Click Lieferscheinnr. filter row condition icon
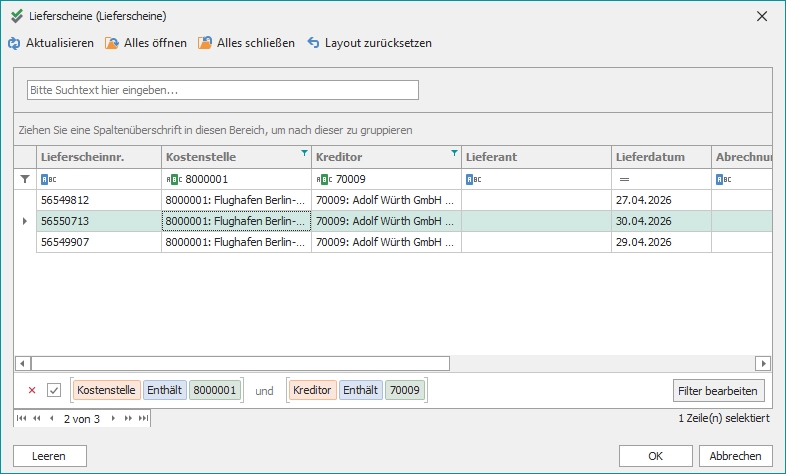 (49, 179)
